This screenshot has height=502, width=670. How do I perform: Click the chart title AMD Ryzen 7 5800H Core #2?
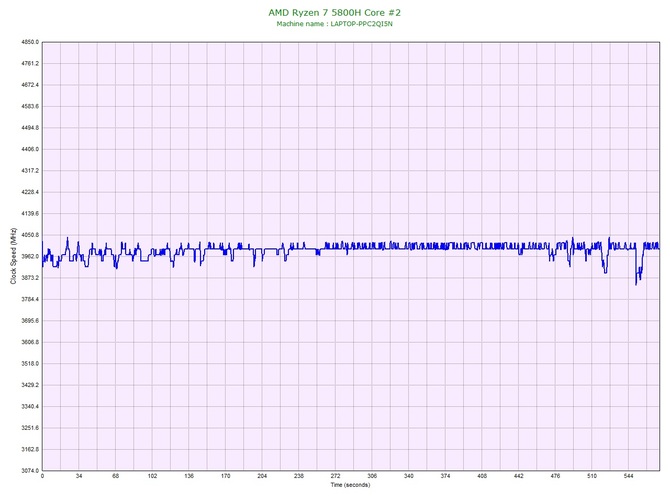pos(335,13)
